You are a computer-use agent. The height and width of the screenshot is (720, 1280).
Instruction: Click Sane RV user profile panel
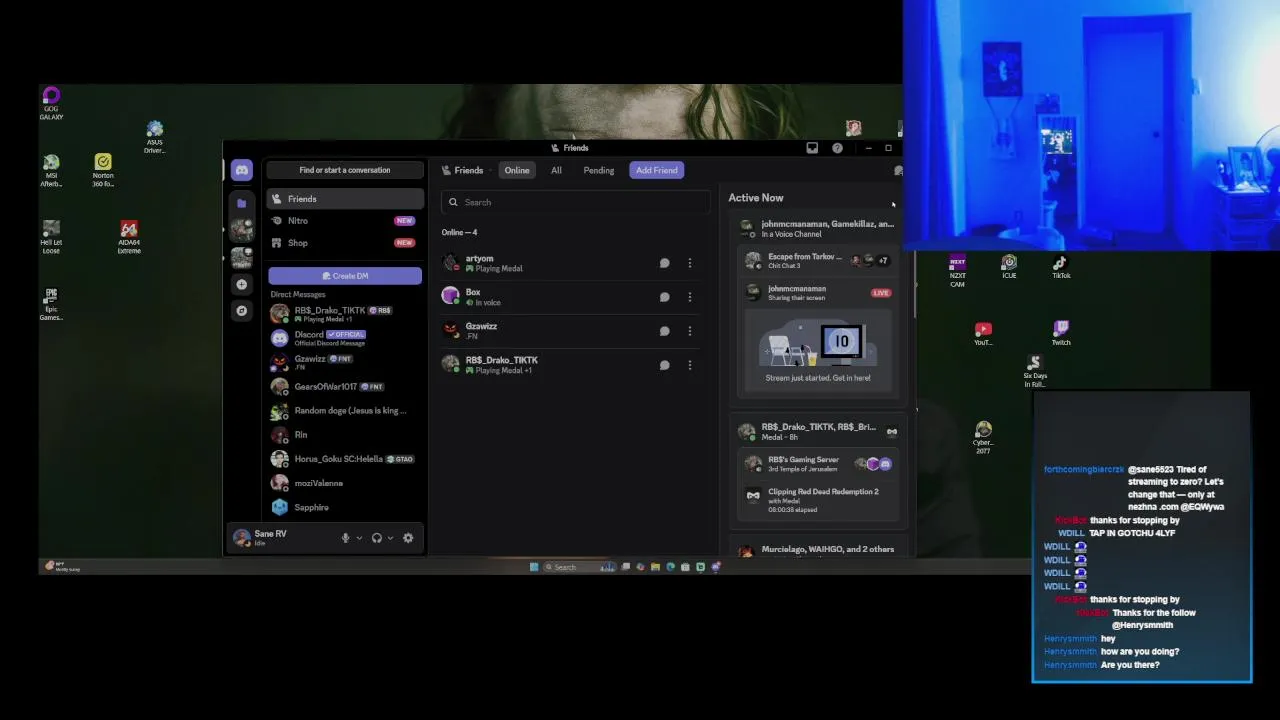click(x=280, y=538)
